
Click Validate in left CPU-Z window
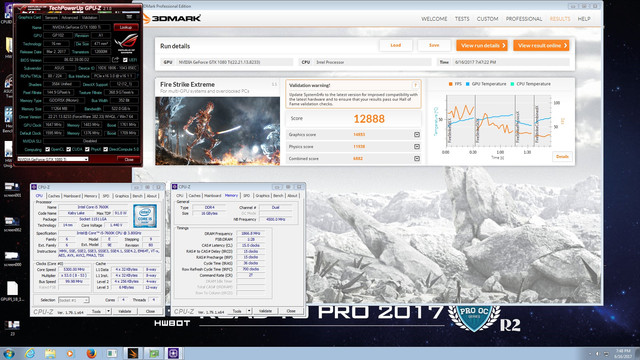(x=124, y=311)
